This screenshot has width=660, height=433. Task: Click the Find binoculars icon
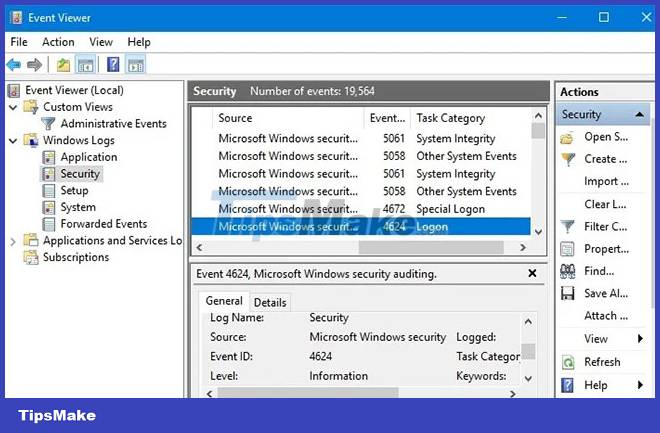coord(567,271)
